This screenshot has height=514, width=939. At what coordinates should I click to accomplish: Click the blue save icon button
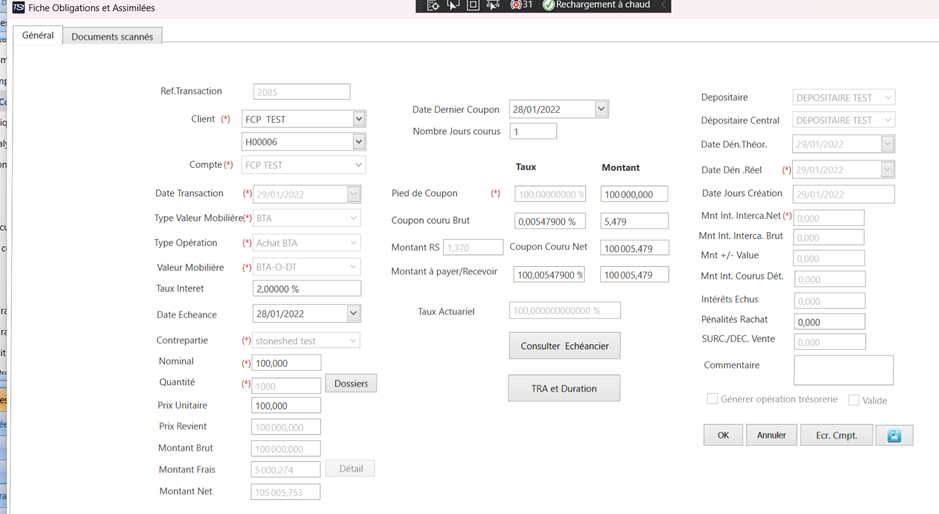pyautogui.click(x=894, y=436)
